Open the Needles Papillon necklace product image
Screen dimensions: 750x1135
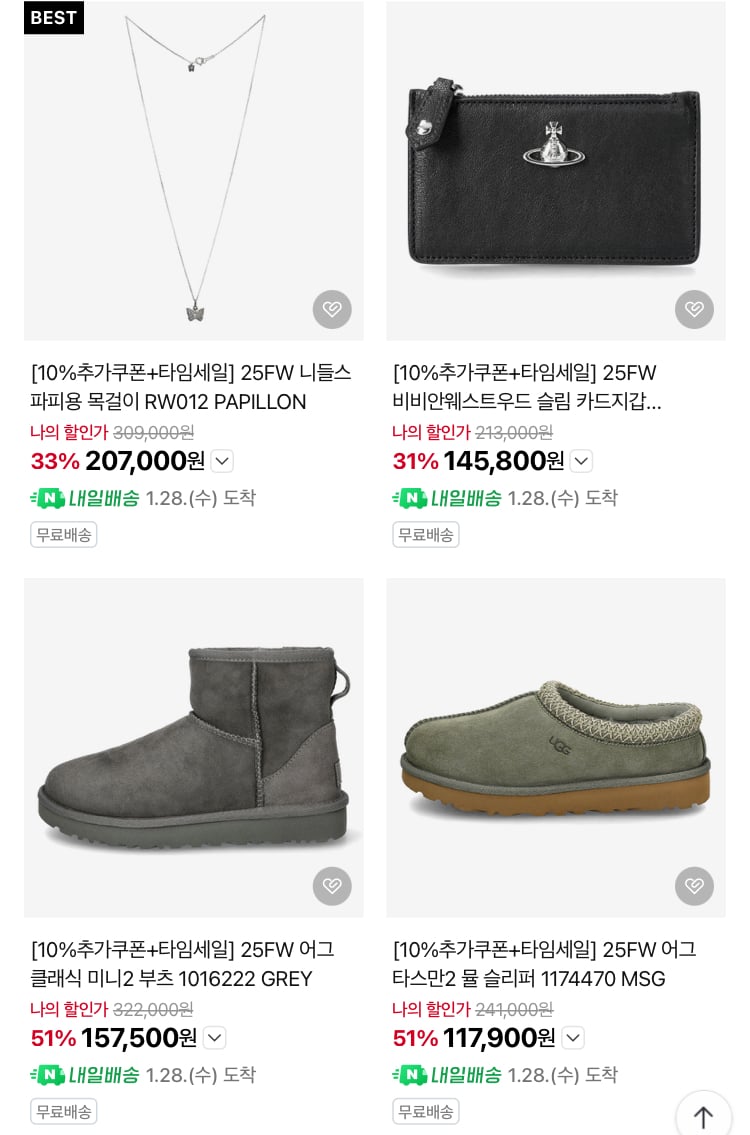[194, 170]
